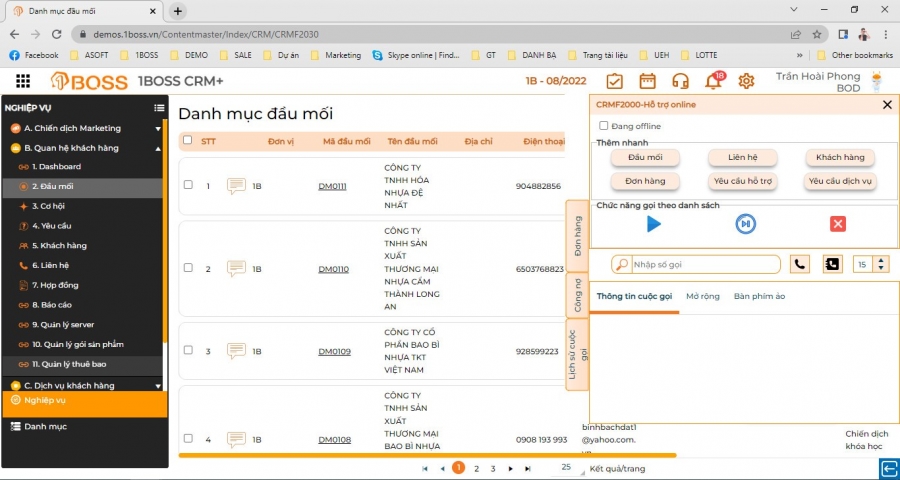Image resolution: width=900 pixels, height=480 pixels.
Task: Increase the stepper value above 15
Action: (881, 261)
